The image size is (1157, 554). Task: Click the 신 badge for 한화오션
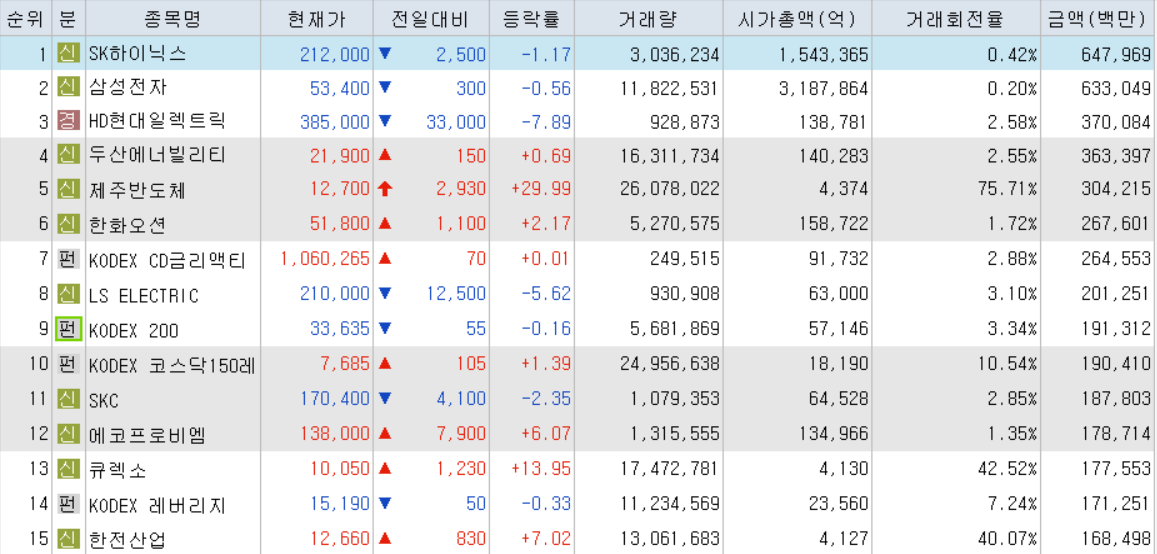click(x=68, y=224)
